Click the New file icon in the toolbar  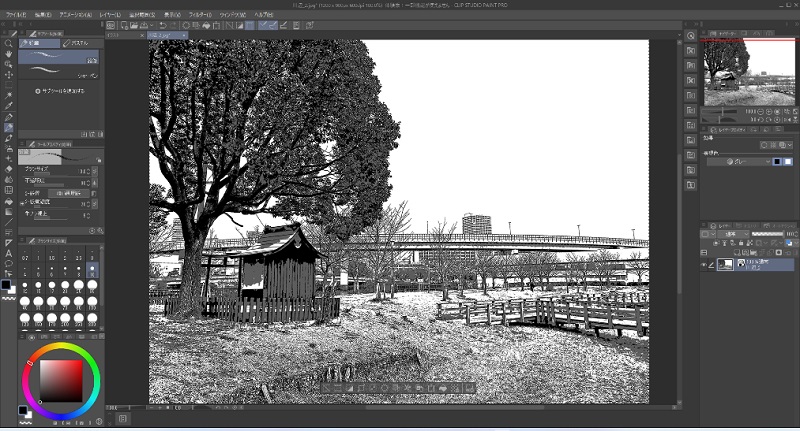point(124,25)
